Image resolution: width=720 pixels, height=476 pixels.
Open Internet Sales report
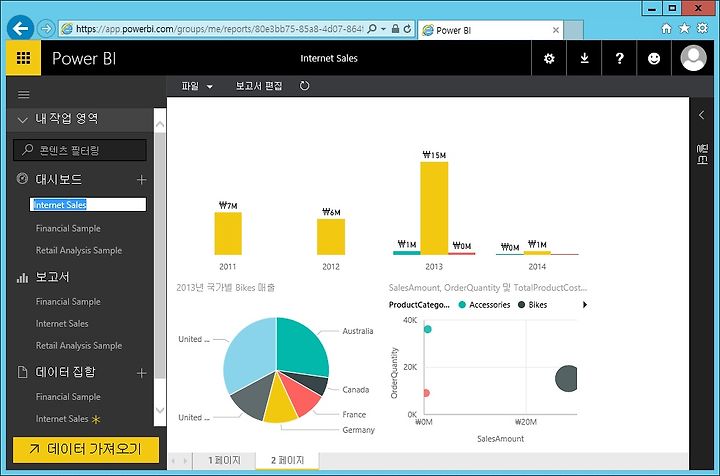click(62, 324)
